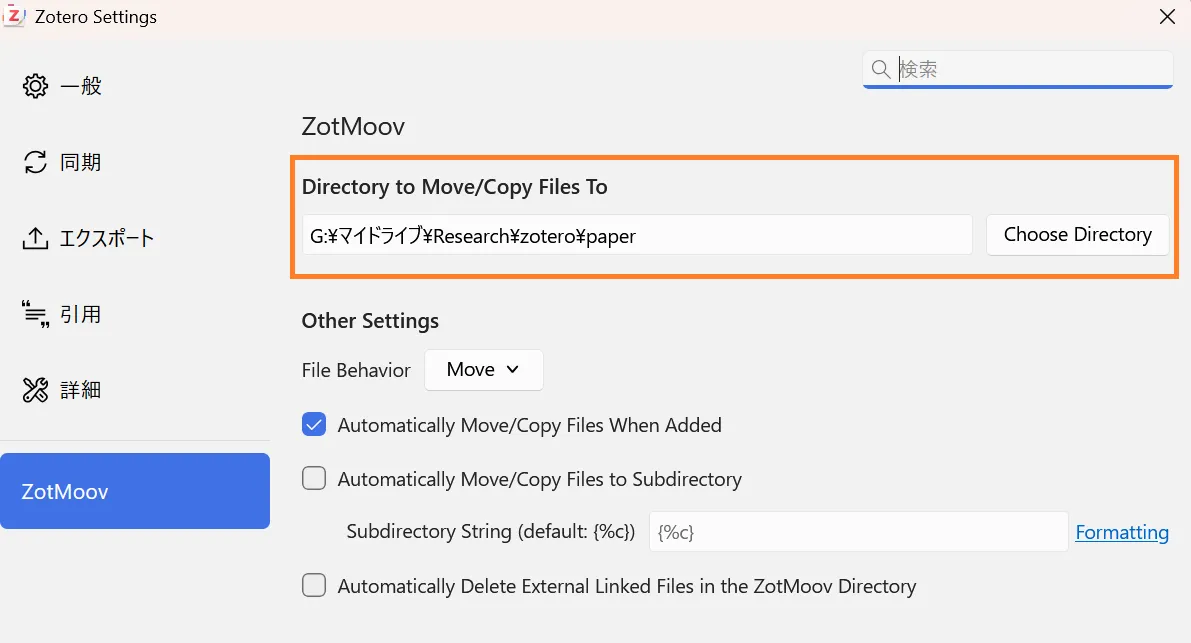Viewport: 1191px width, 643px height.
Task: Click the Cite quotation mark icon
Action: [35, 315]
